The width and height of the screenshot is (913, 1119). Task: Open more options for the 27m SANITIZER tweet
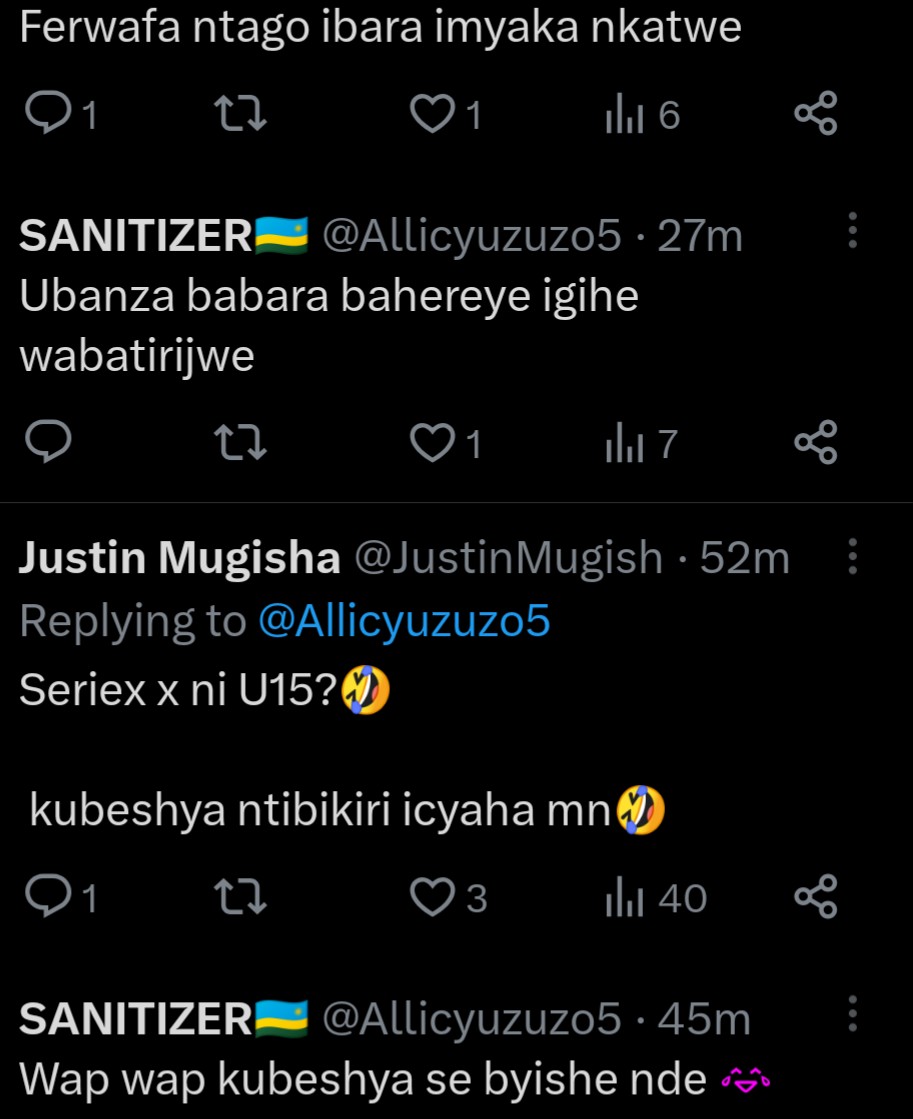[852, 231]
